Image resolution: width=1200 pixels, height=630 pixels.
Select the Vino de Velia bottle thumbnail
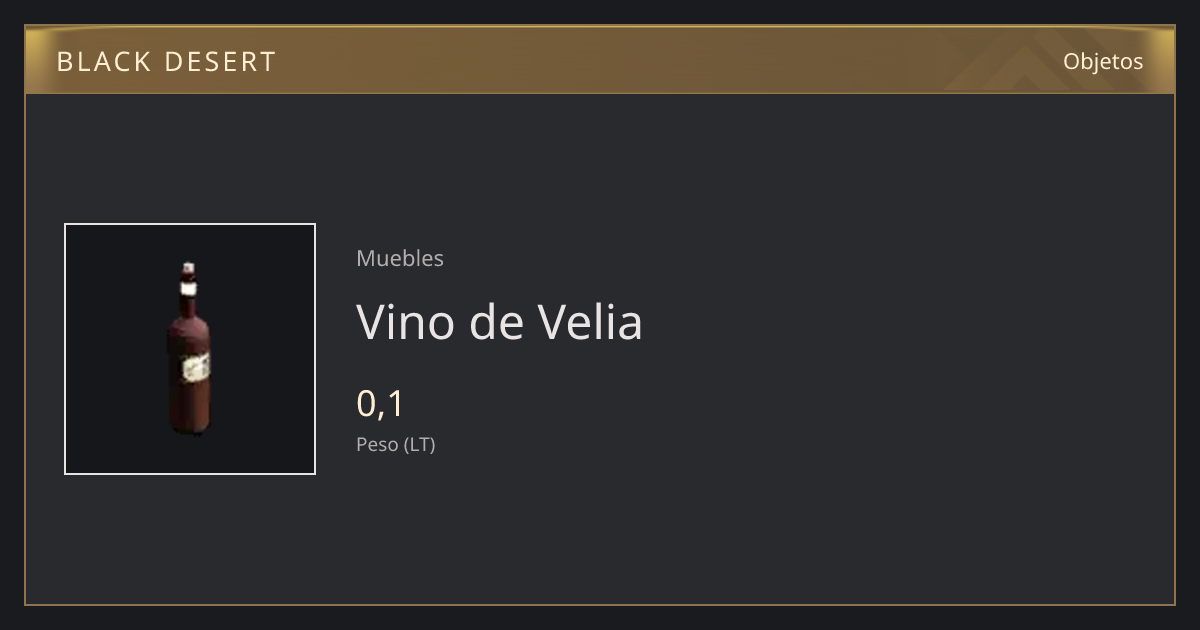coord(190,349)
